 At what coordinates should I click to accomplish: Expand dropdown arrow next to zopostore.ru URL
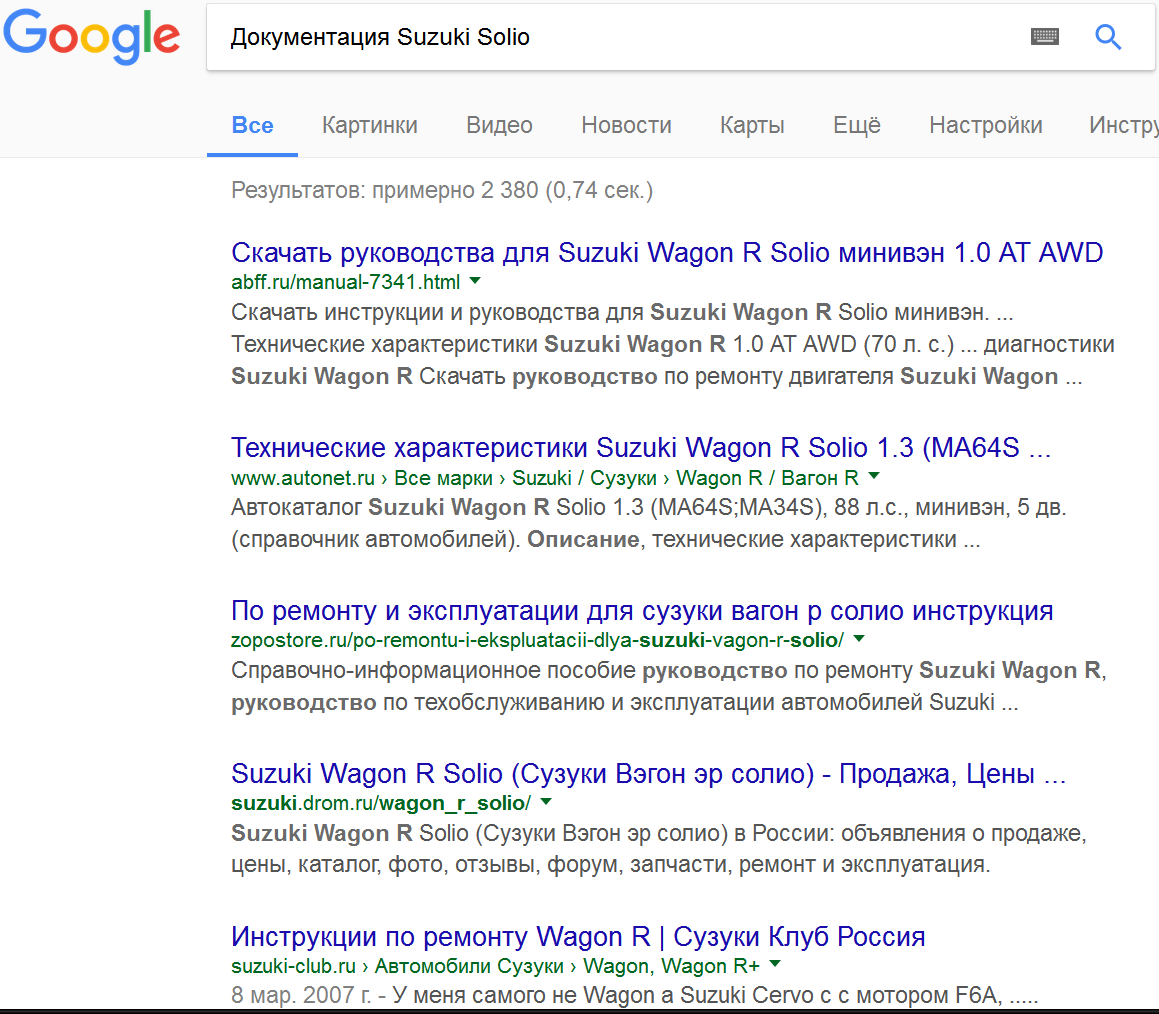click(x=859, y=639)
